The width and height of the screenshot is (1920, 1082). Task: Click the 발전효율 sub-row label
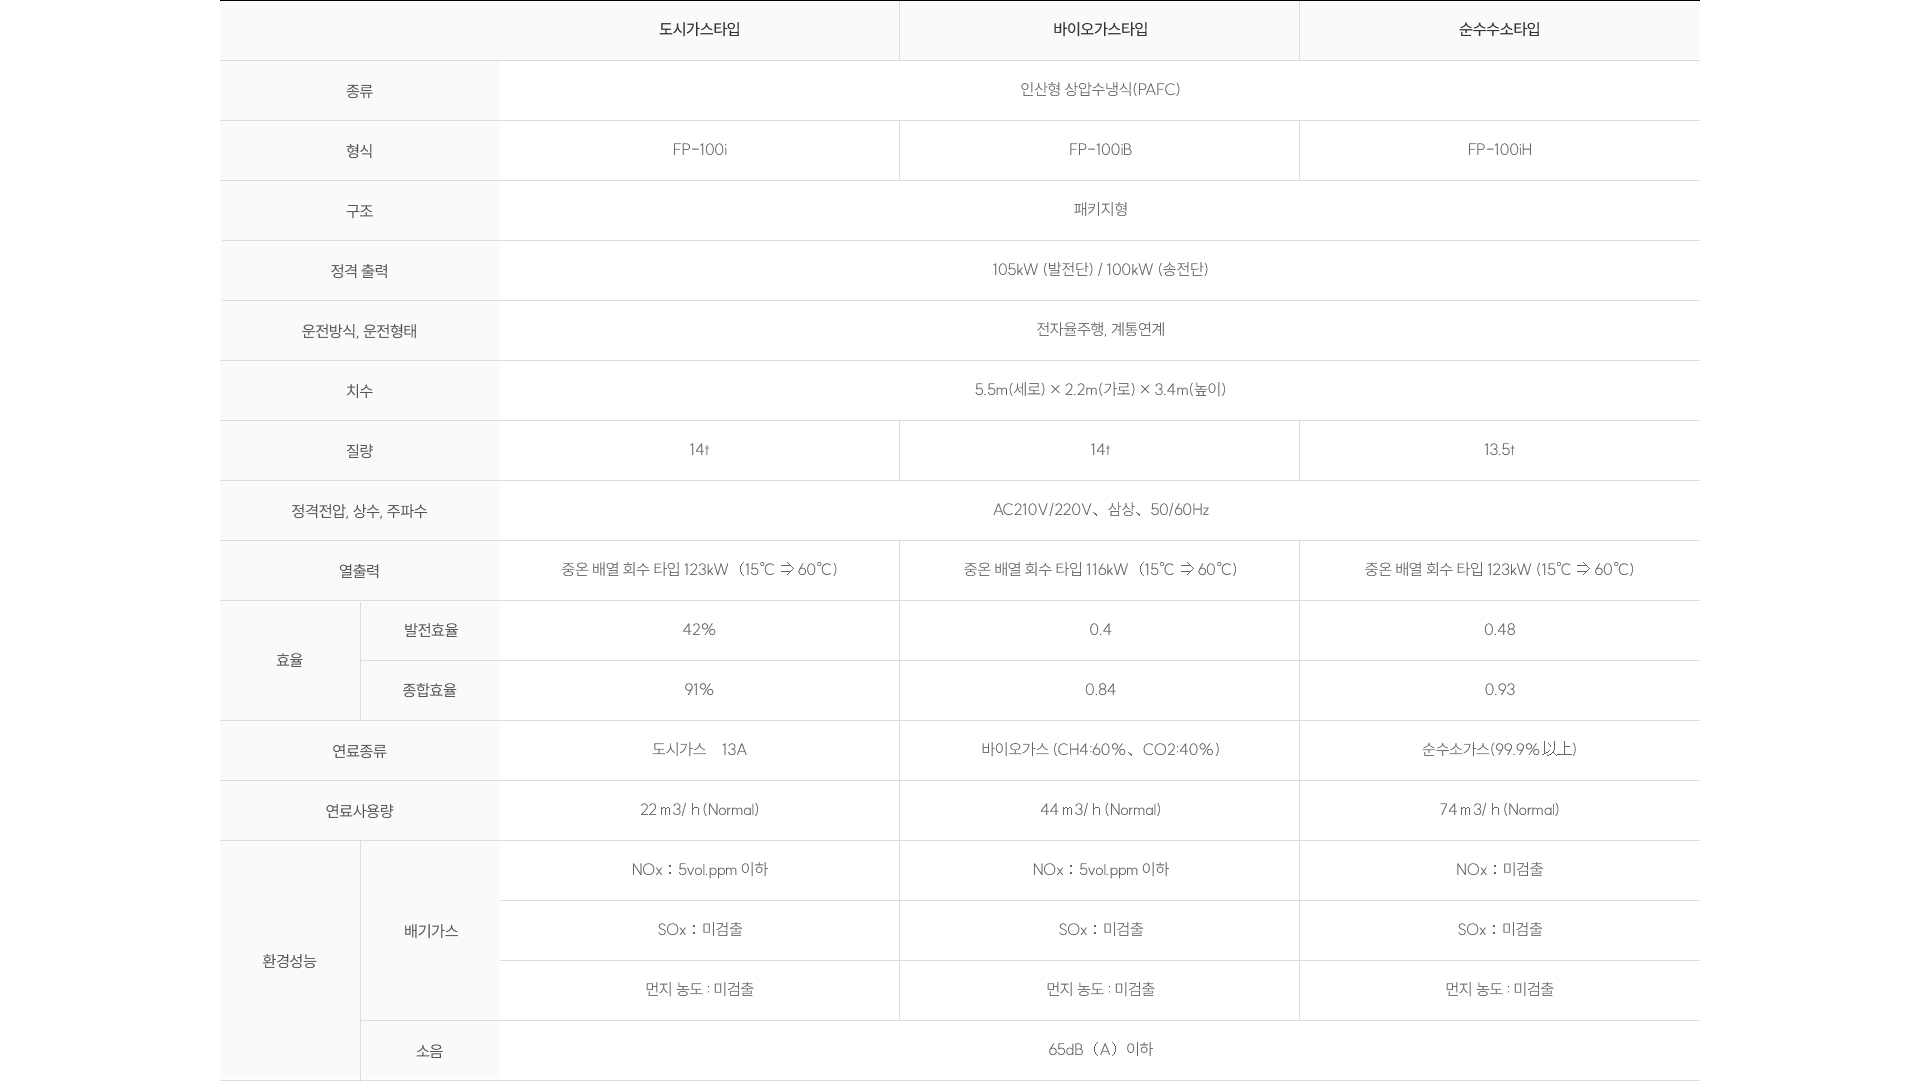click(430, 630)
